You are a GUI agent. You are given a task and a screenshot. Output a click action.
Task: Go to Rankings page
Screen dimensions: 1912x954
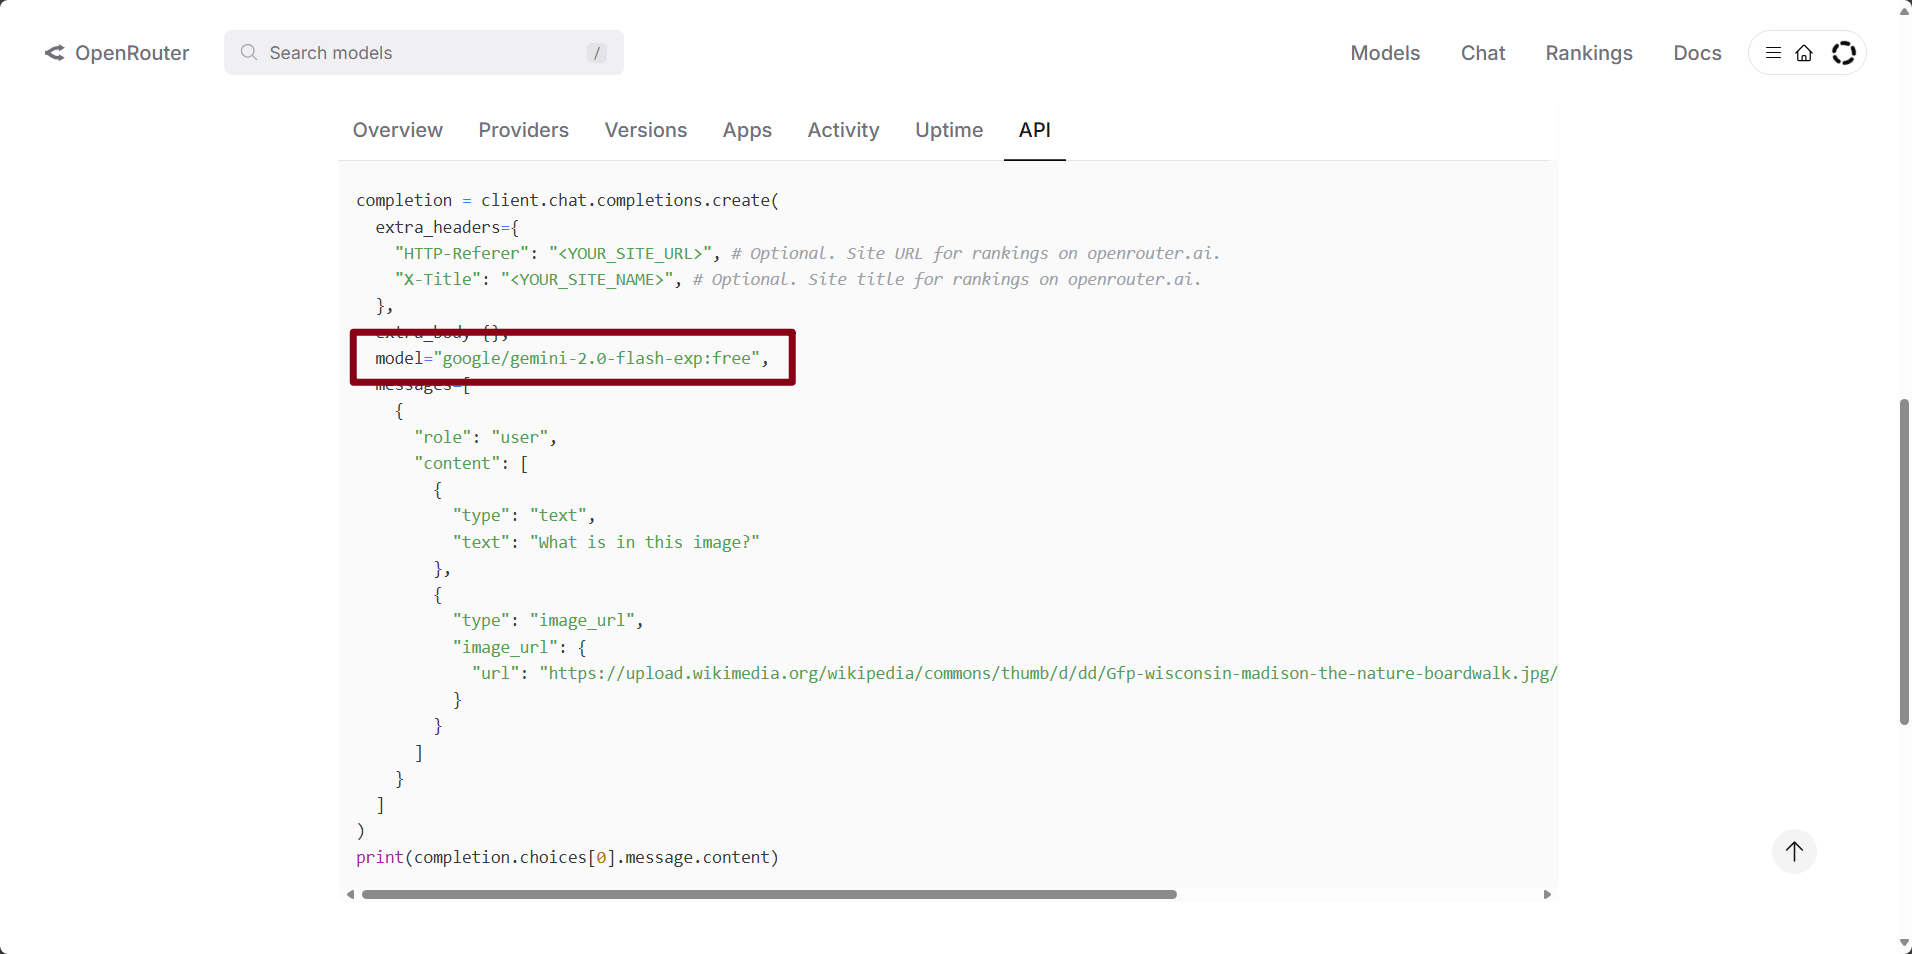coord(1589,53)
